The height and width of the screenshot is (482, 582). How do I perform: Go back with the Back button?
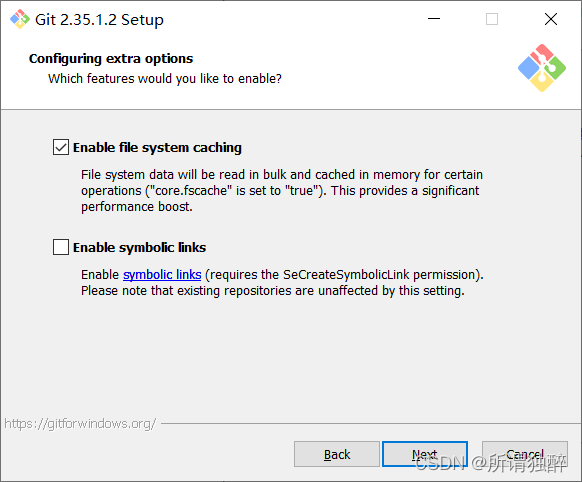[337, 454]
